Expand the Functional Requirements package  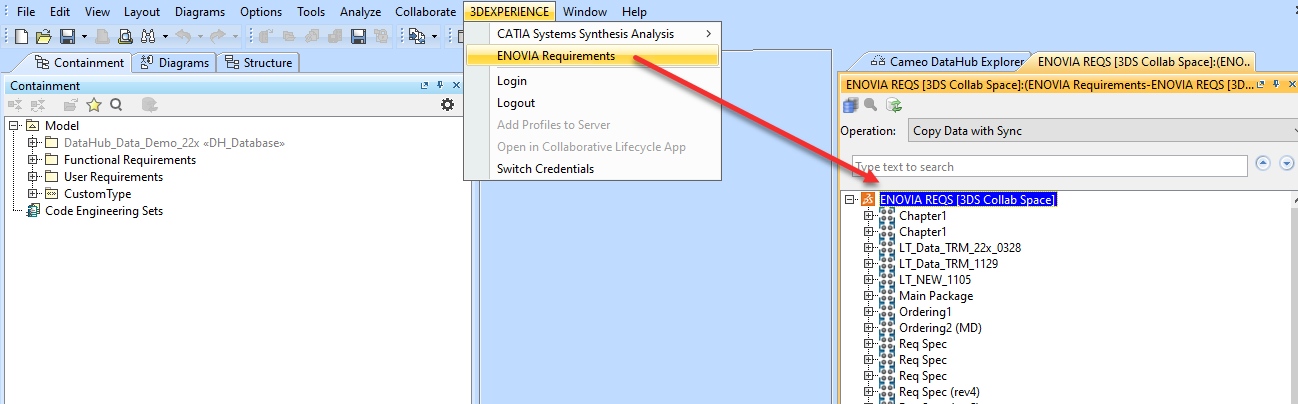coord(33,160)
